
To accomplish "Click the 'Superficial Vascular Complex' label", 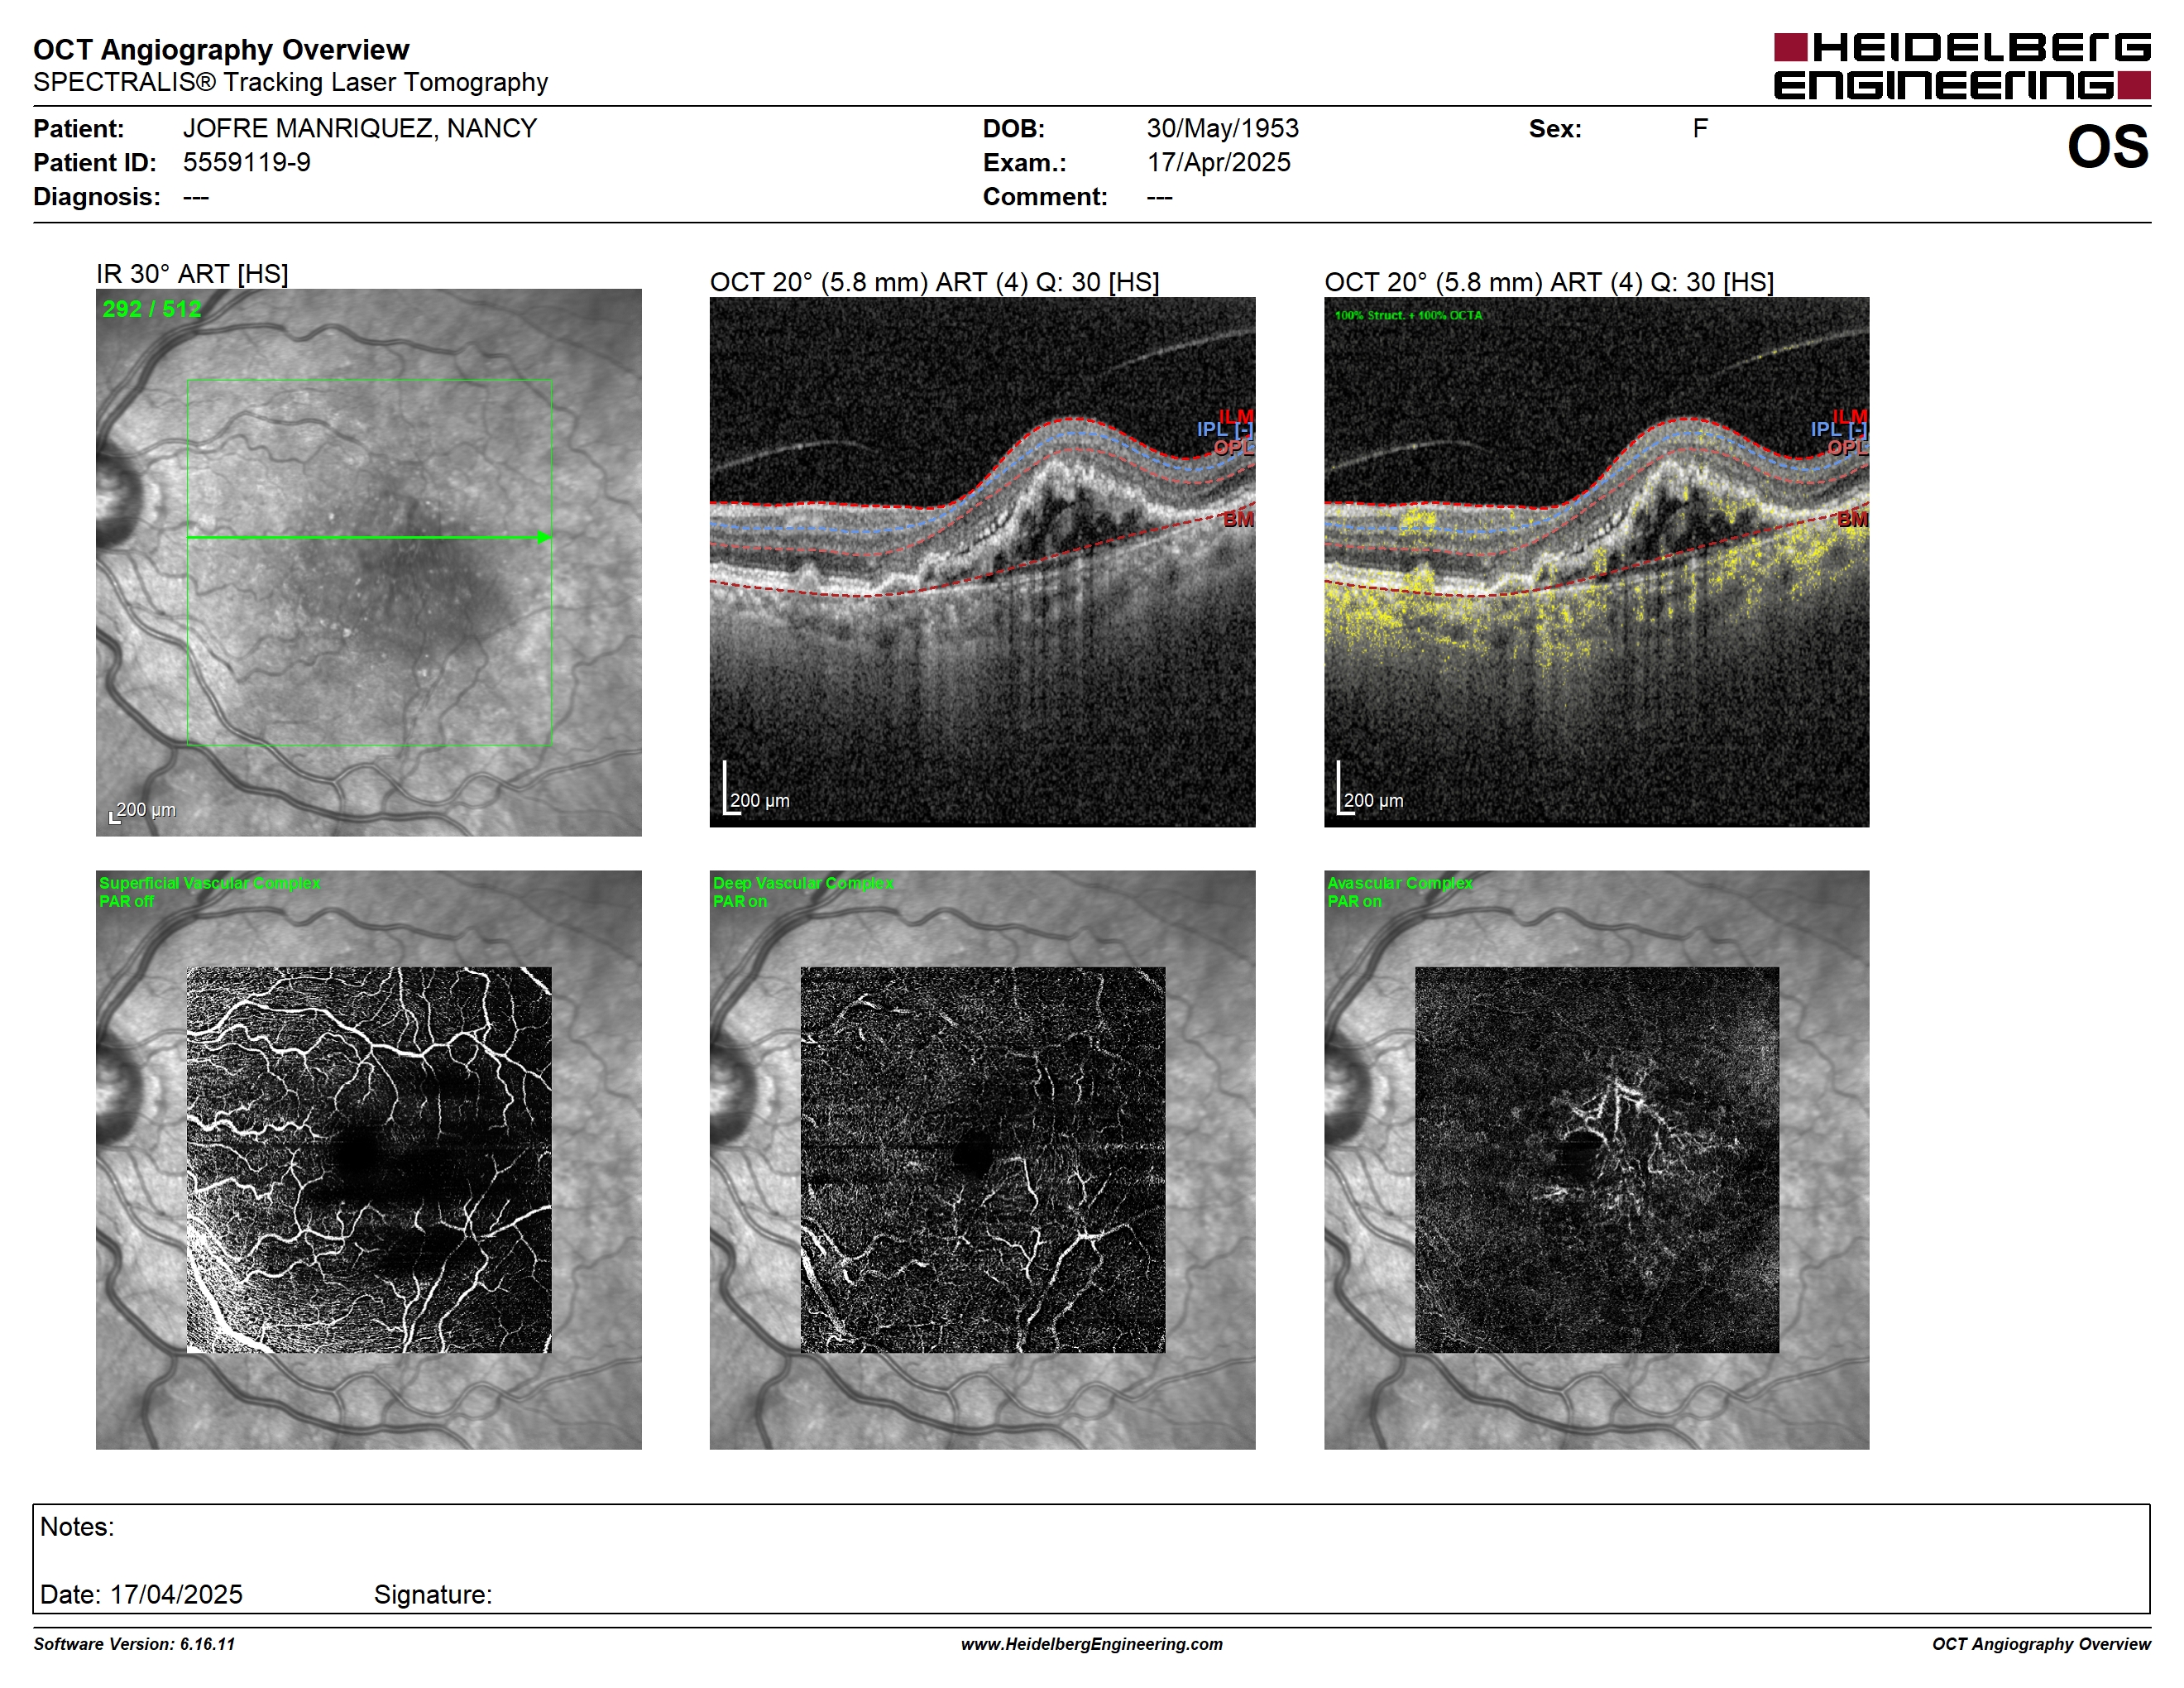I will [210, 883].
